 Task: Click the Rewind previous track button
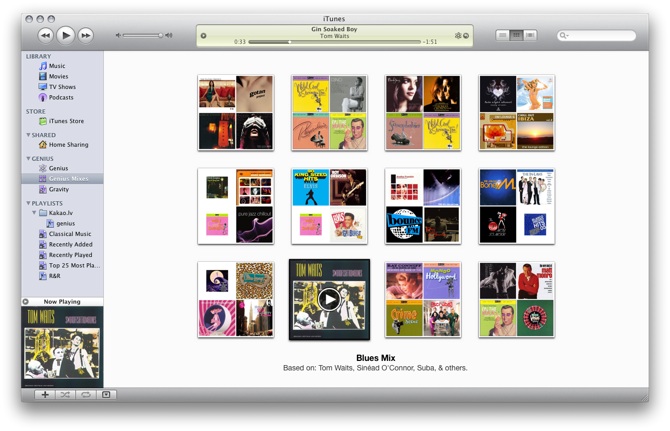click(45, 35)
